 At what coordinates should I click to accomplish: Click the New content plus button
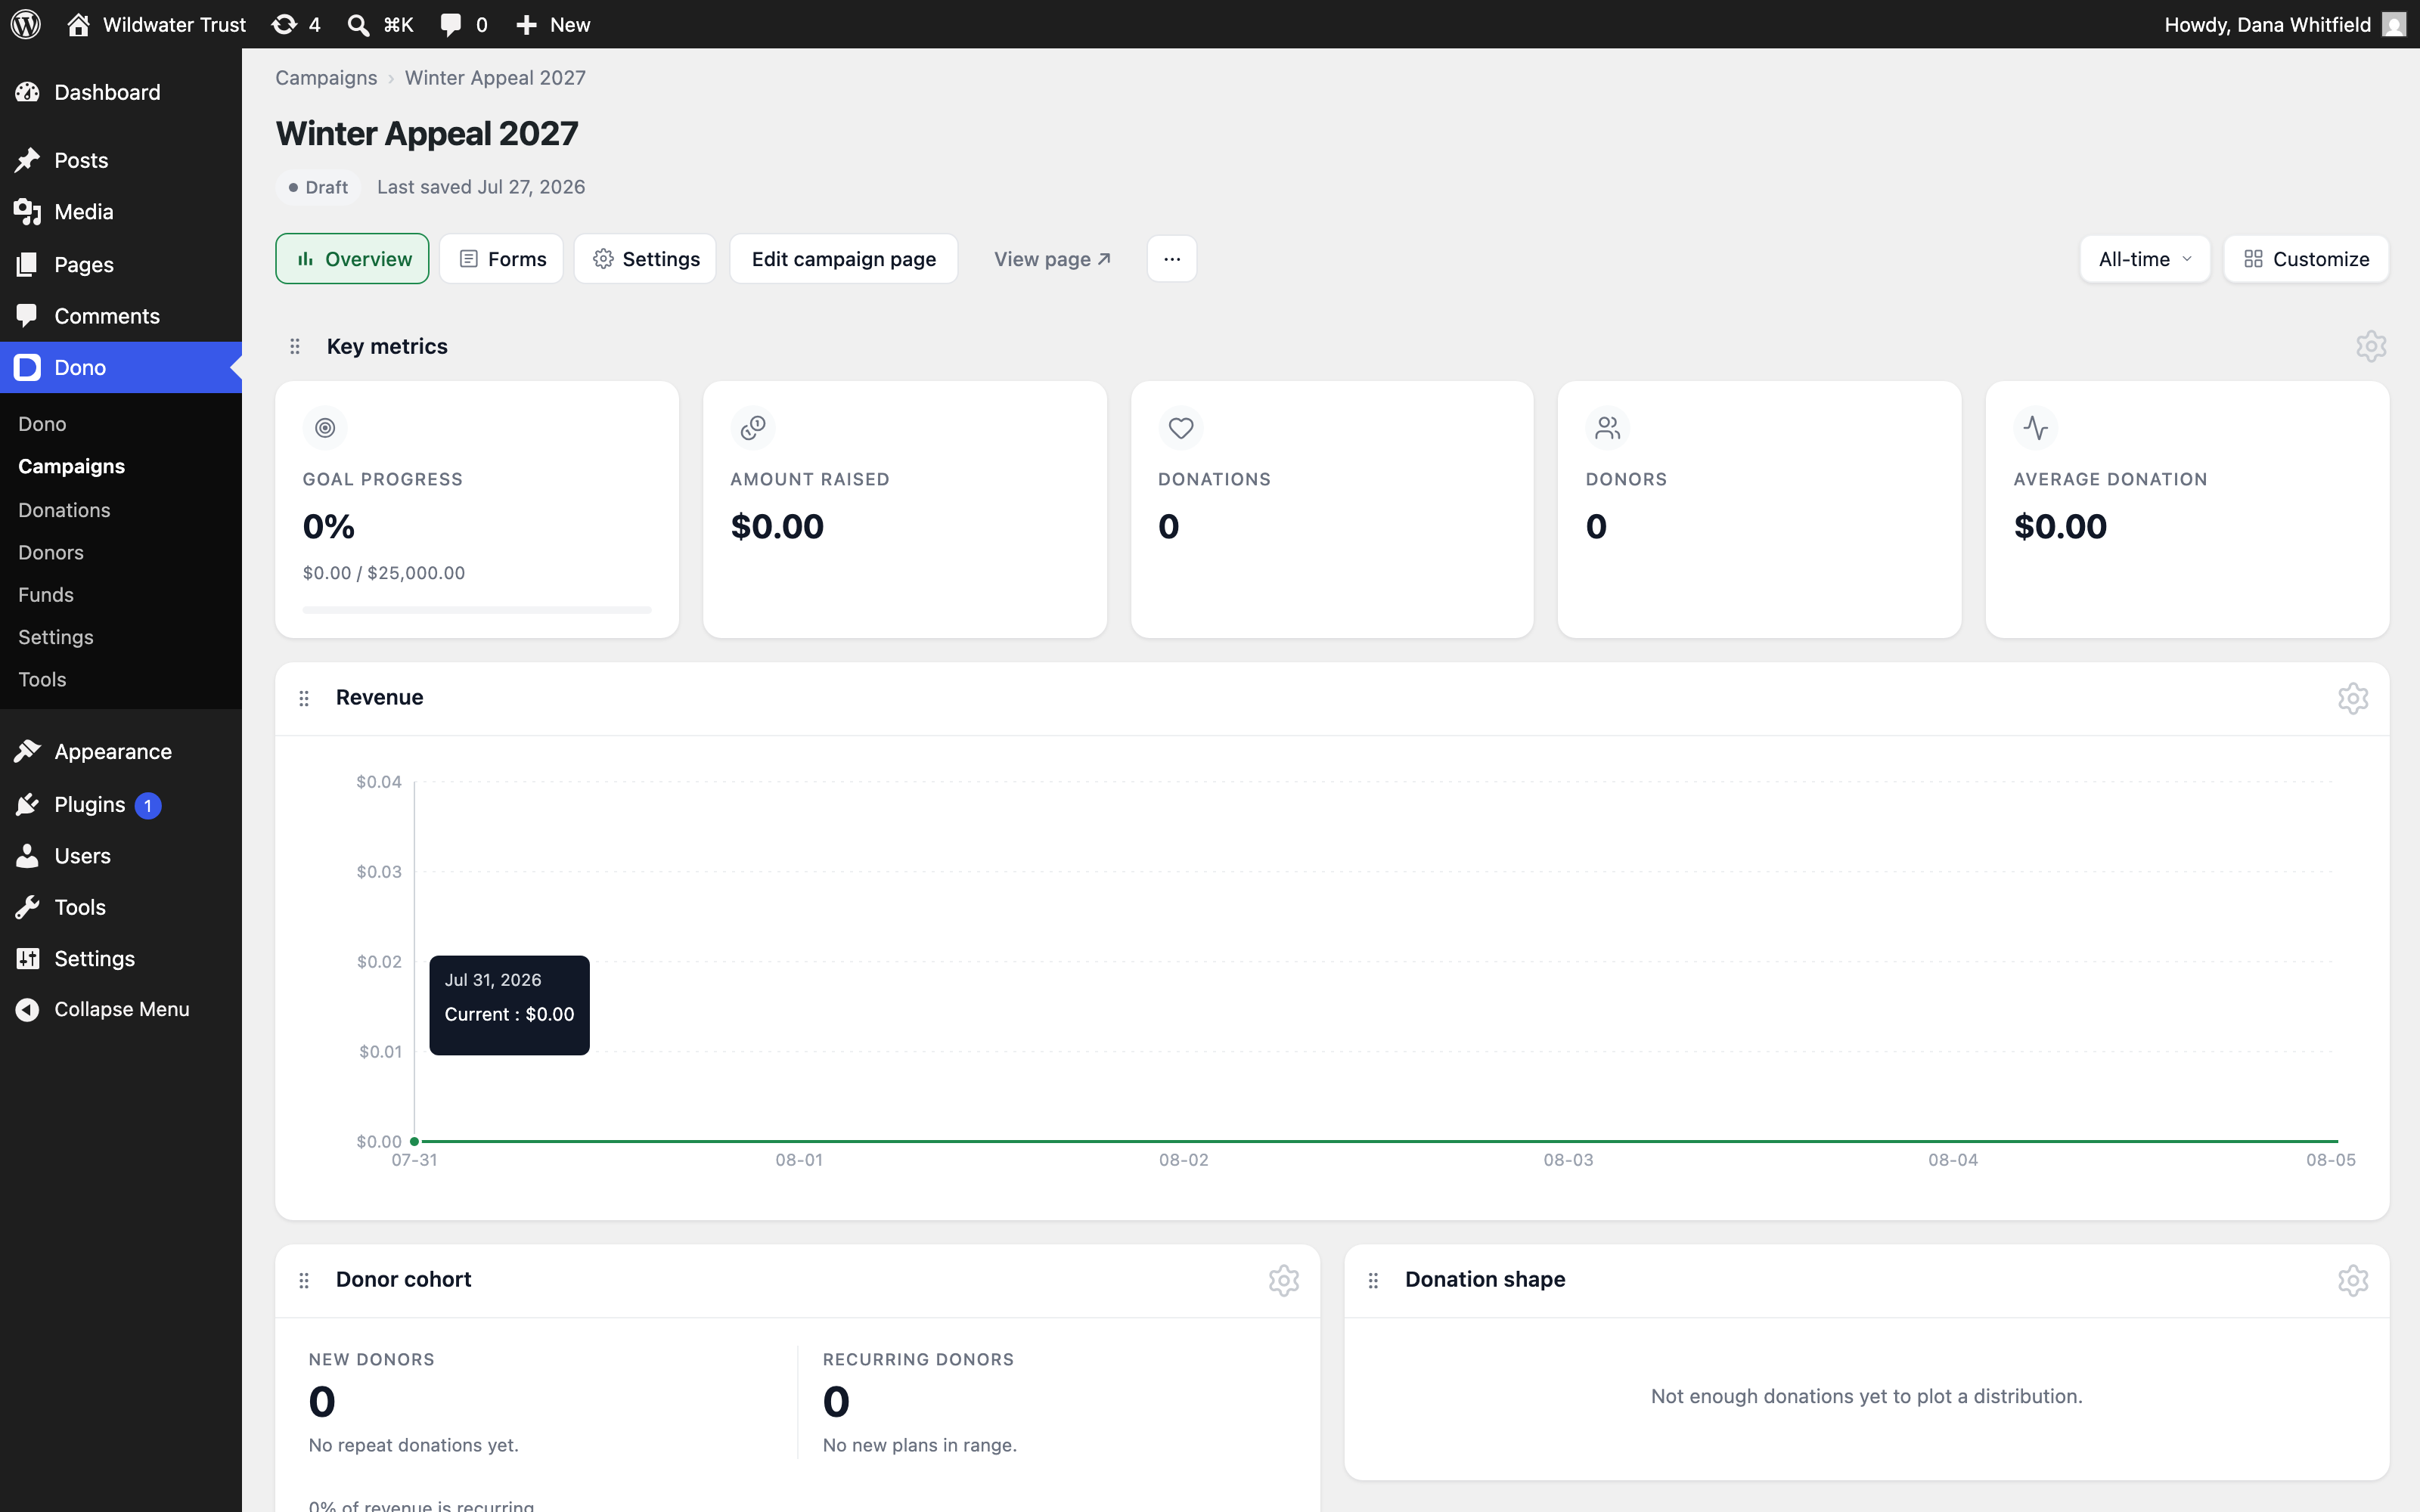pyautogui.click(x=553, y=24)
